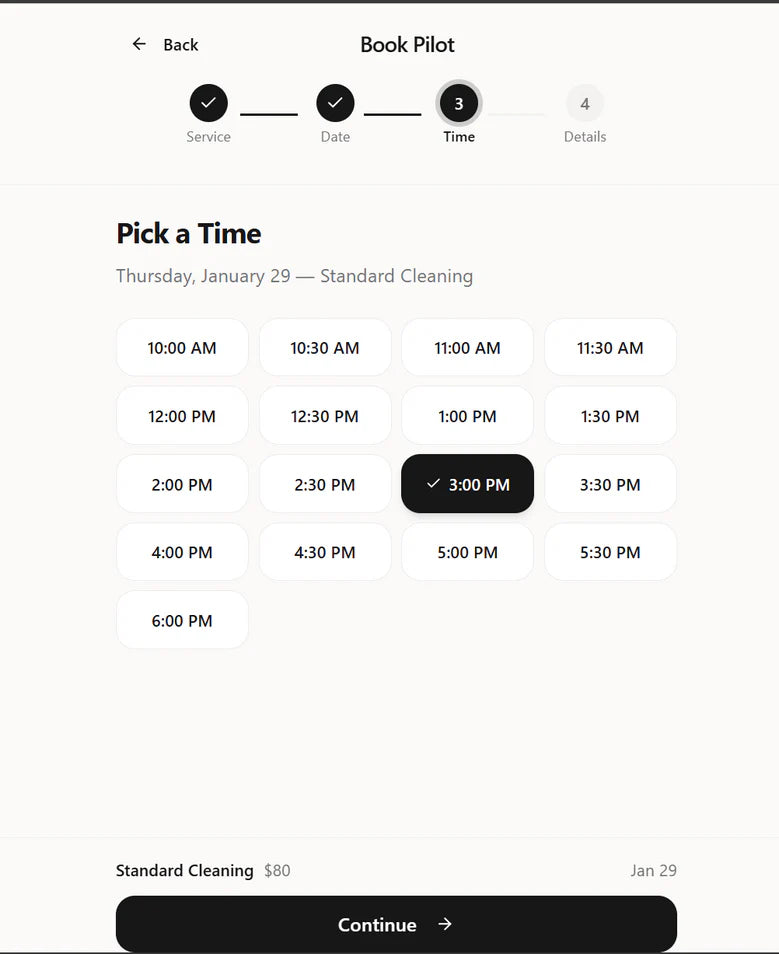Click the Back link at top left
The image size is (779, 954).
tap(179, 44)
